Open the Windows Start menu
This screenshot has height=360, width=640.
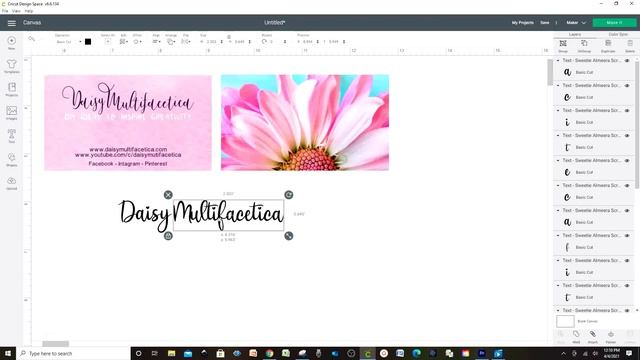pyautogui.click(x=8, y=353)
